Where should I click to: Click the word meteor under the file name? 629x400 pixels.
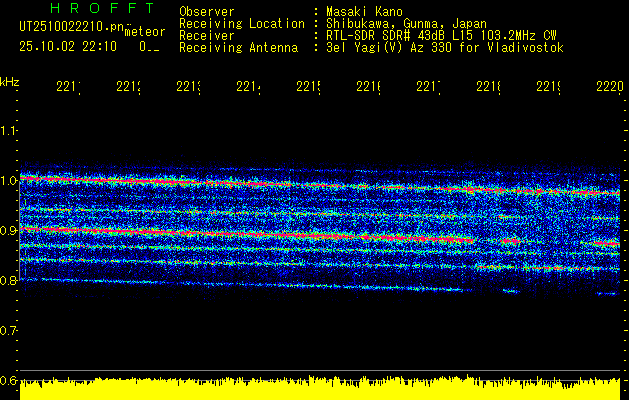(x=145, y=32)
